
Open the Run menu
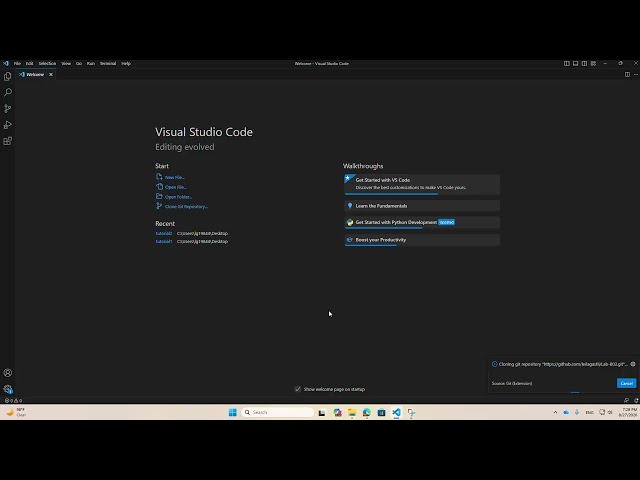coord(91,64)
